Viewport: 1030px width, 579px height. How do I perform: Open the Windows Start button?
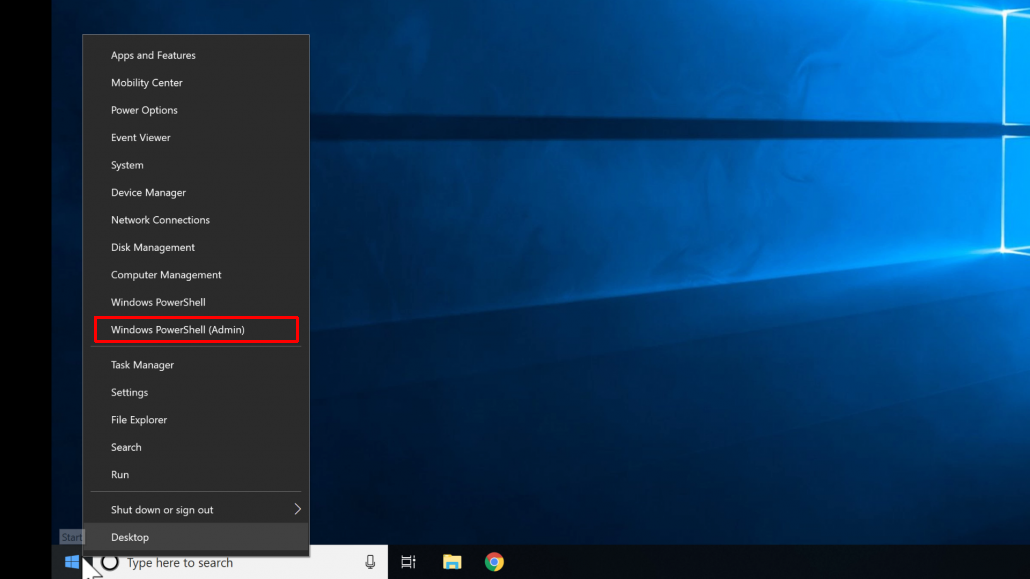(72, 562)
